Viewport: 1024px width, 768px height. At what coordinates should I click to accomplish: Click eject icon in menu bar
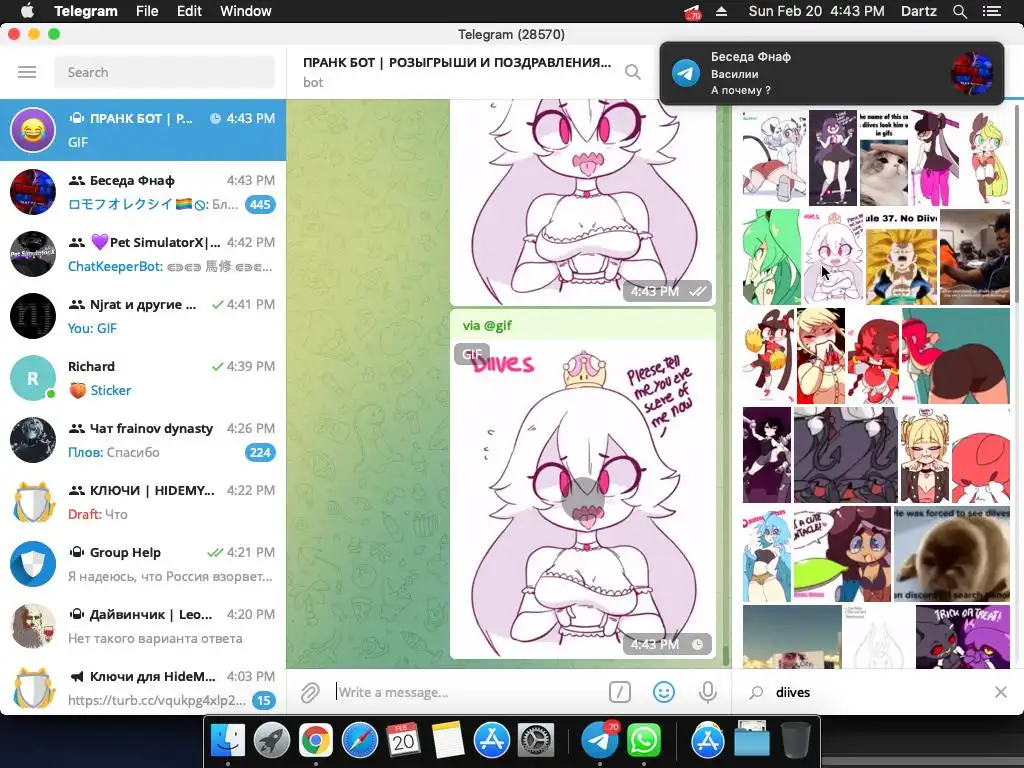pyautogui.click(x=721, y=11)
